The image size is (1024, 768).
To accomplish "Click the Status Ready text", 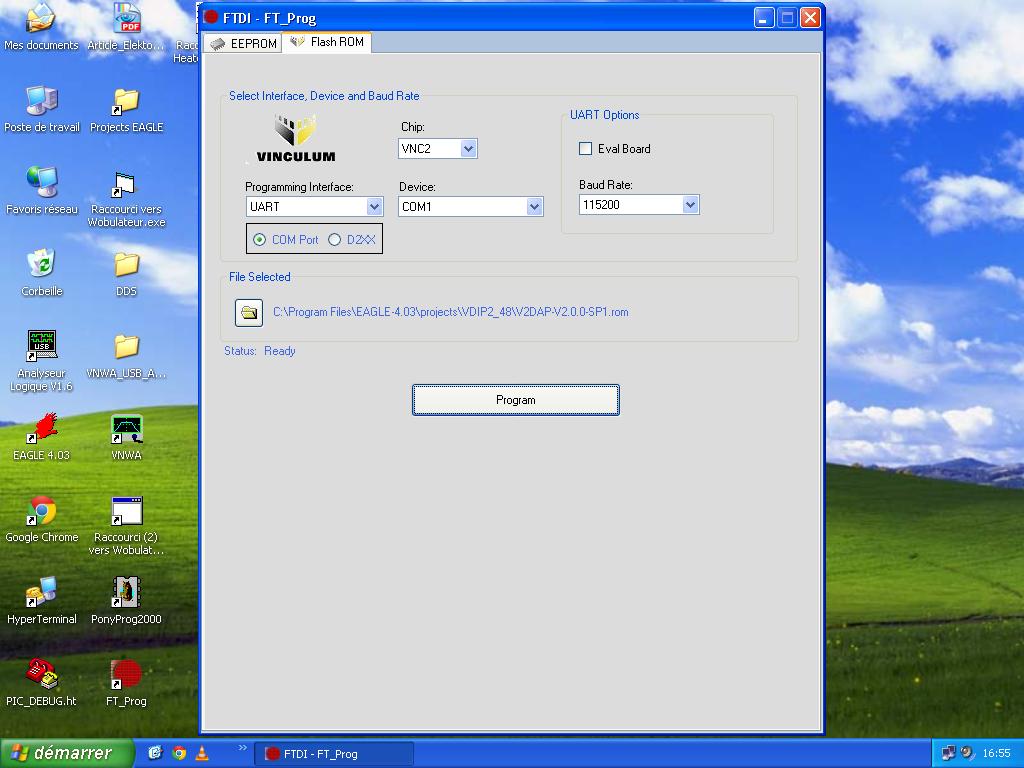I will [x=260, y=351].
